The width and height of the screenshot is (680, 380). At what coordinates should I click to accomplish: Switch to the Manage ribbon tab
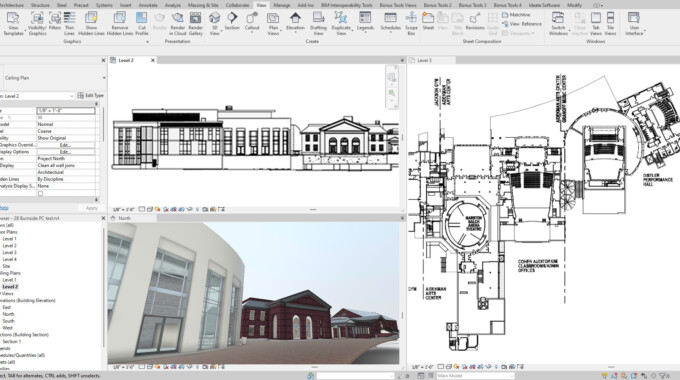(281, 5)
